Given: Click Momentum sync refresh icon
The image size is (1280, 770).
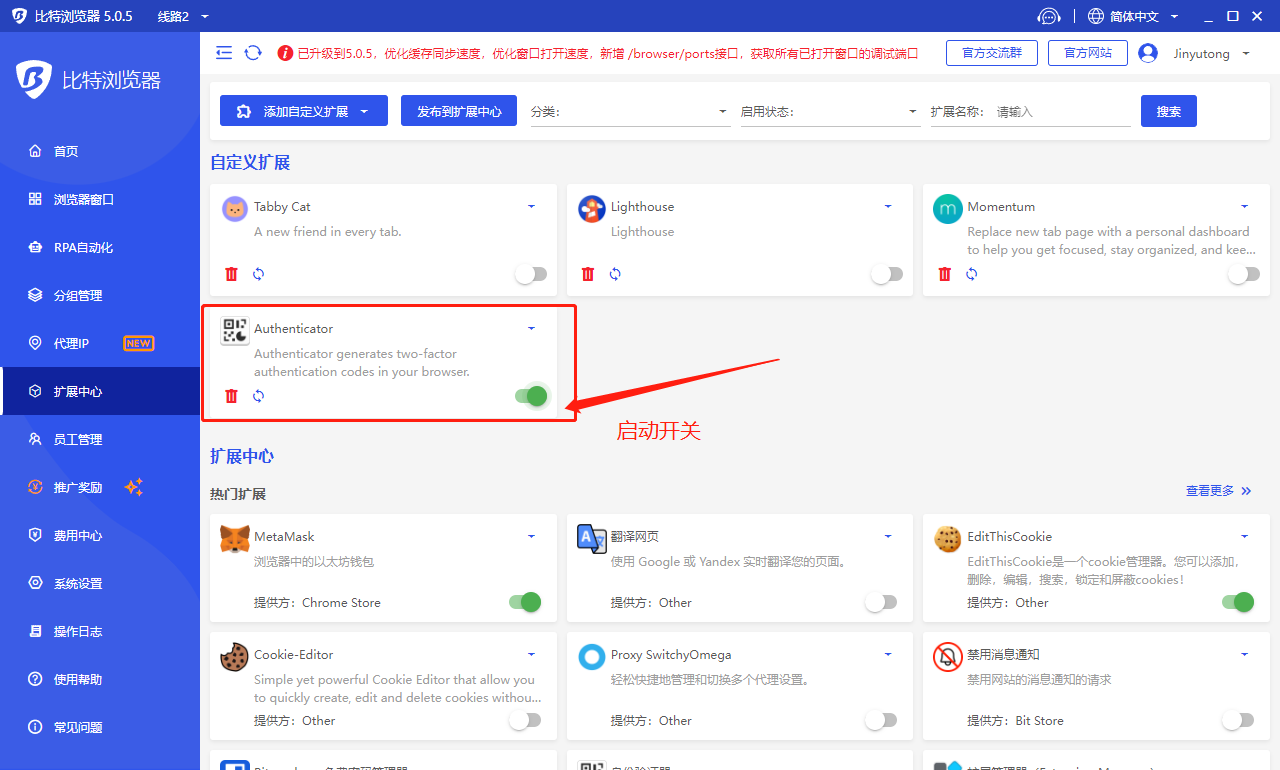Looking at the screenshot, I should (971, 274).
